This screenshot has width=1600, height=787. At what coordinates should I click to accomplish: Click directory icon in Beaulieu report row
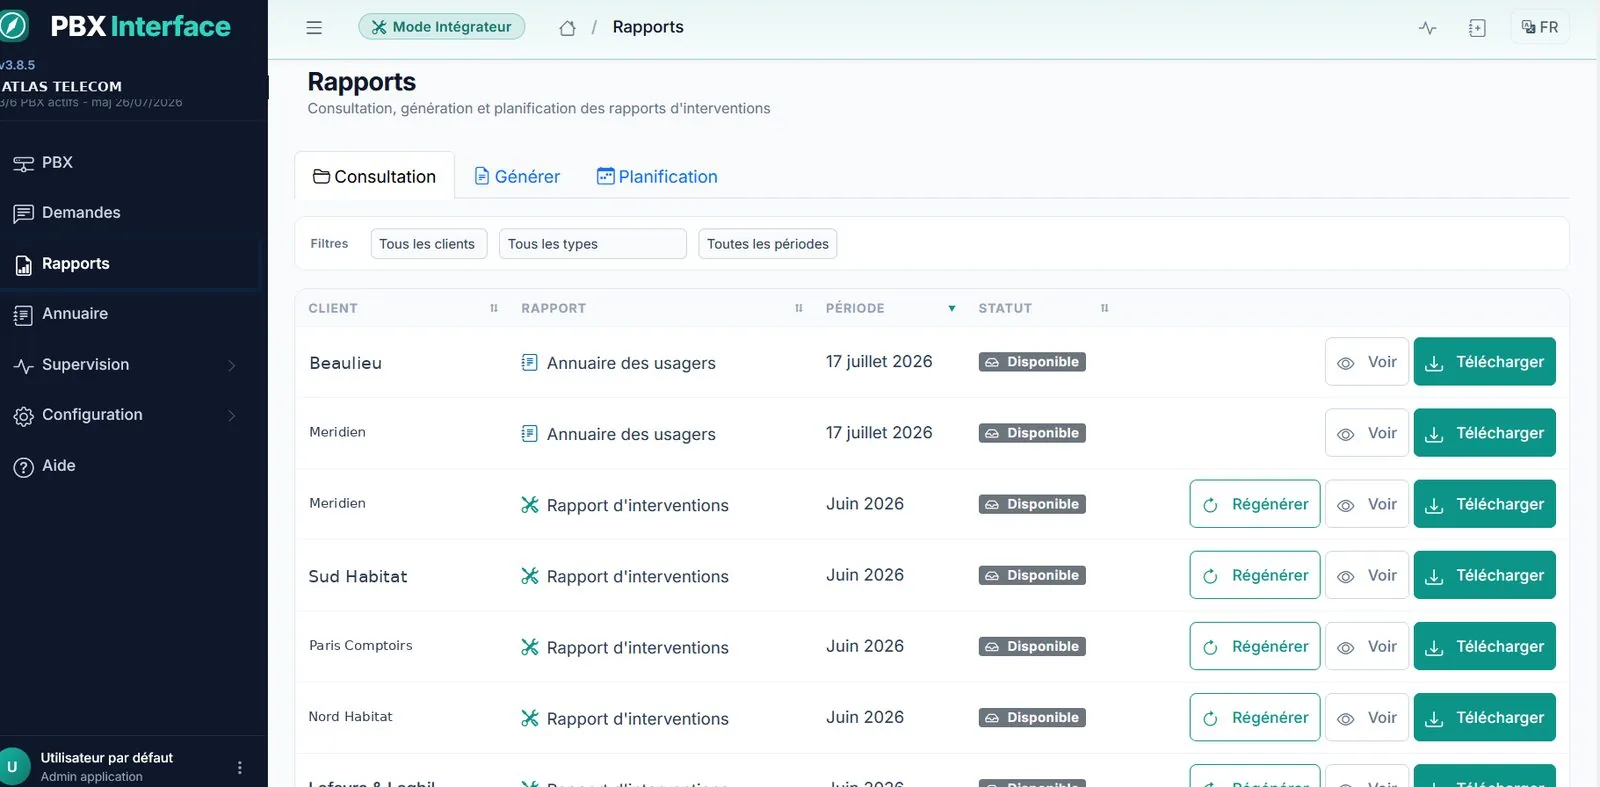pyautogui.click(x=530, y=362)
